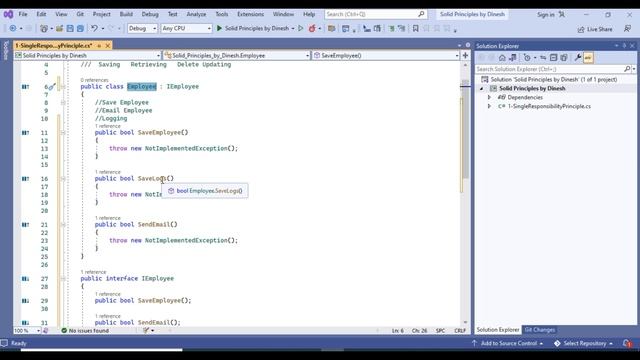This screenshot has height=360, width=640.
Task: Open the Solid_Principles_by_Dinesh.Employee type dropdown
Action: [237, 55]
